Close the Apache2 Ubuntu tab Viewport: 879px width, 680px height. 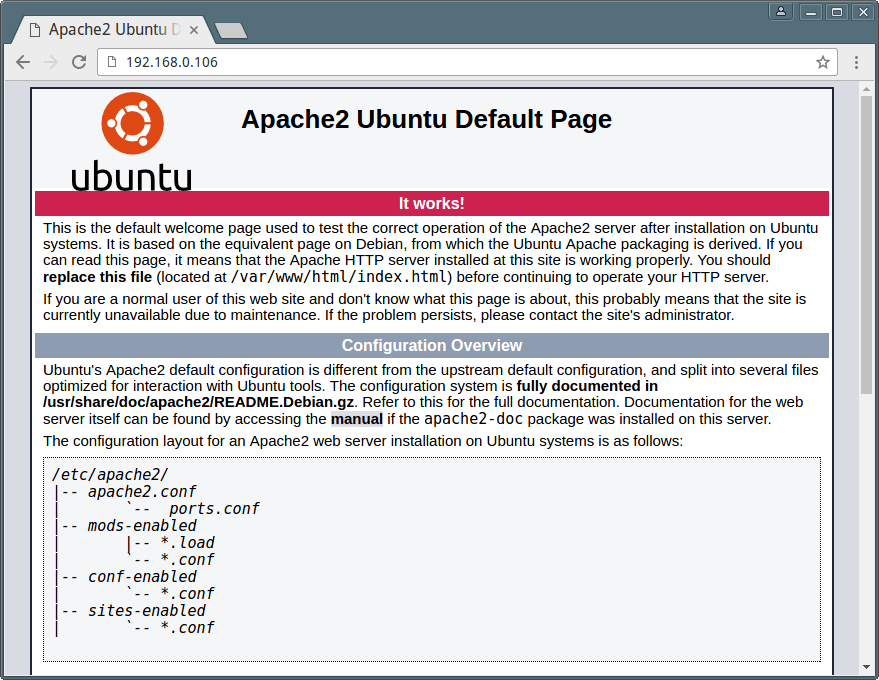click(x=193, y=30)
